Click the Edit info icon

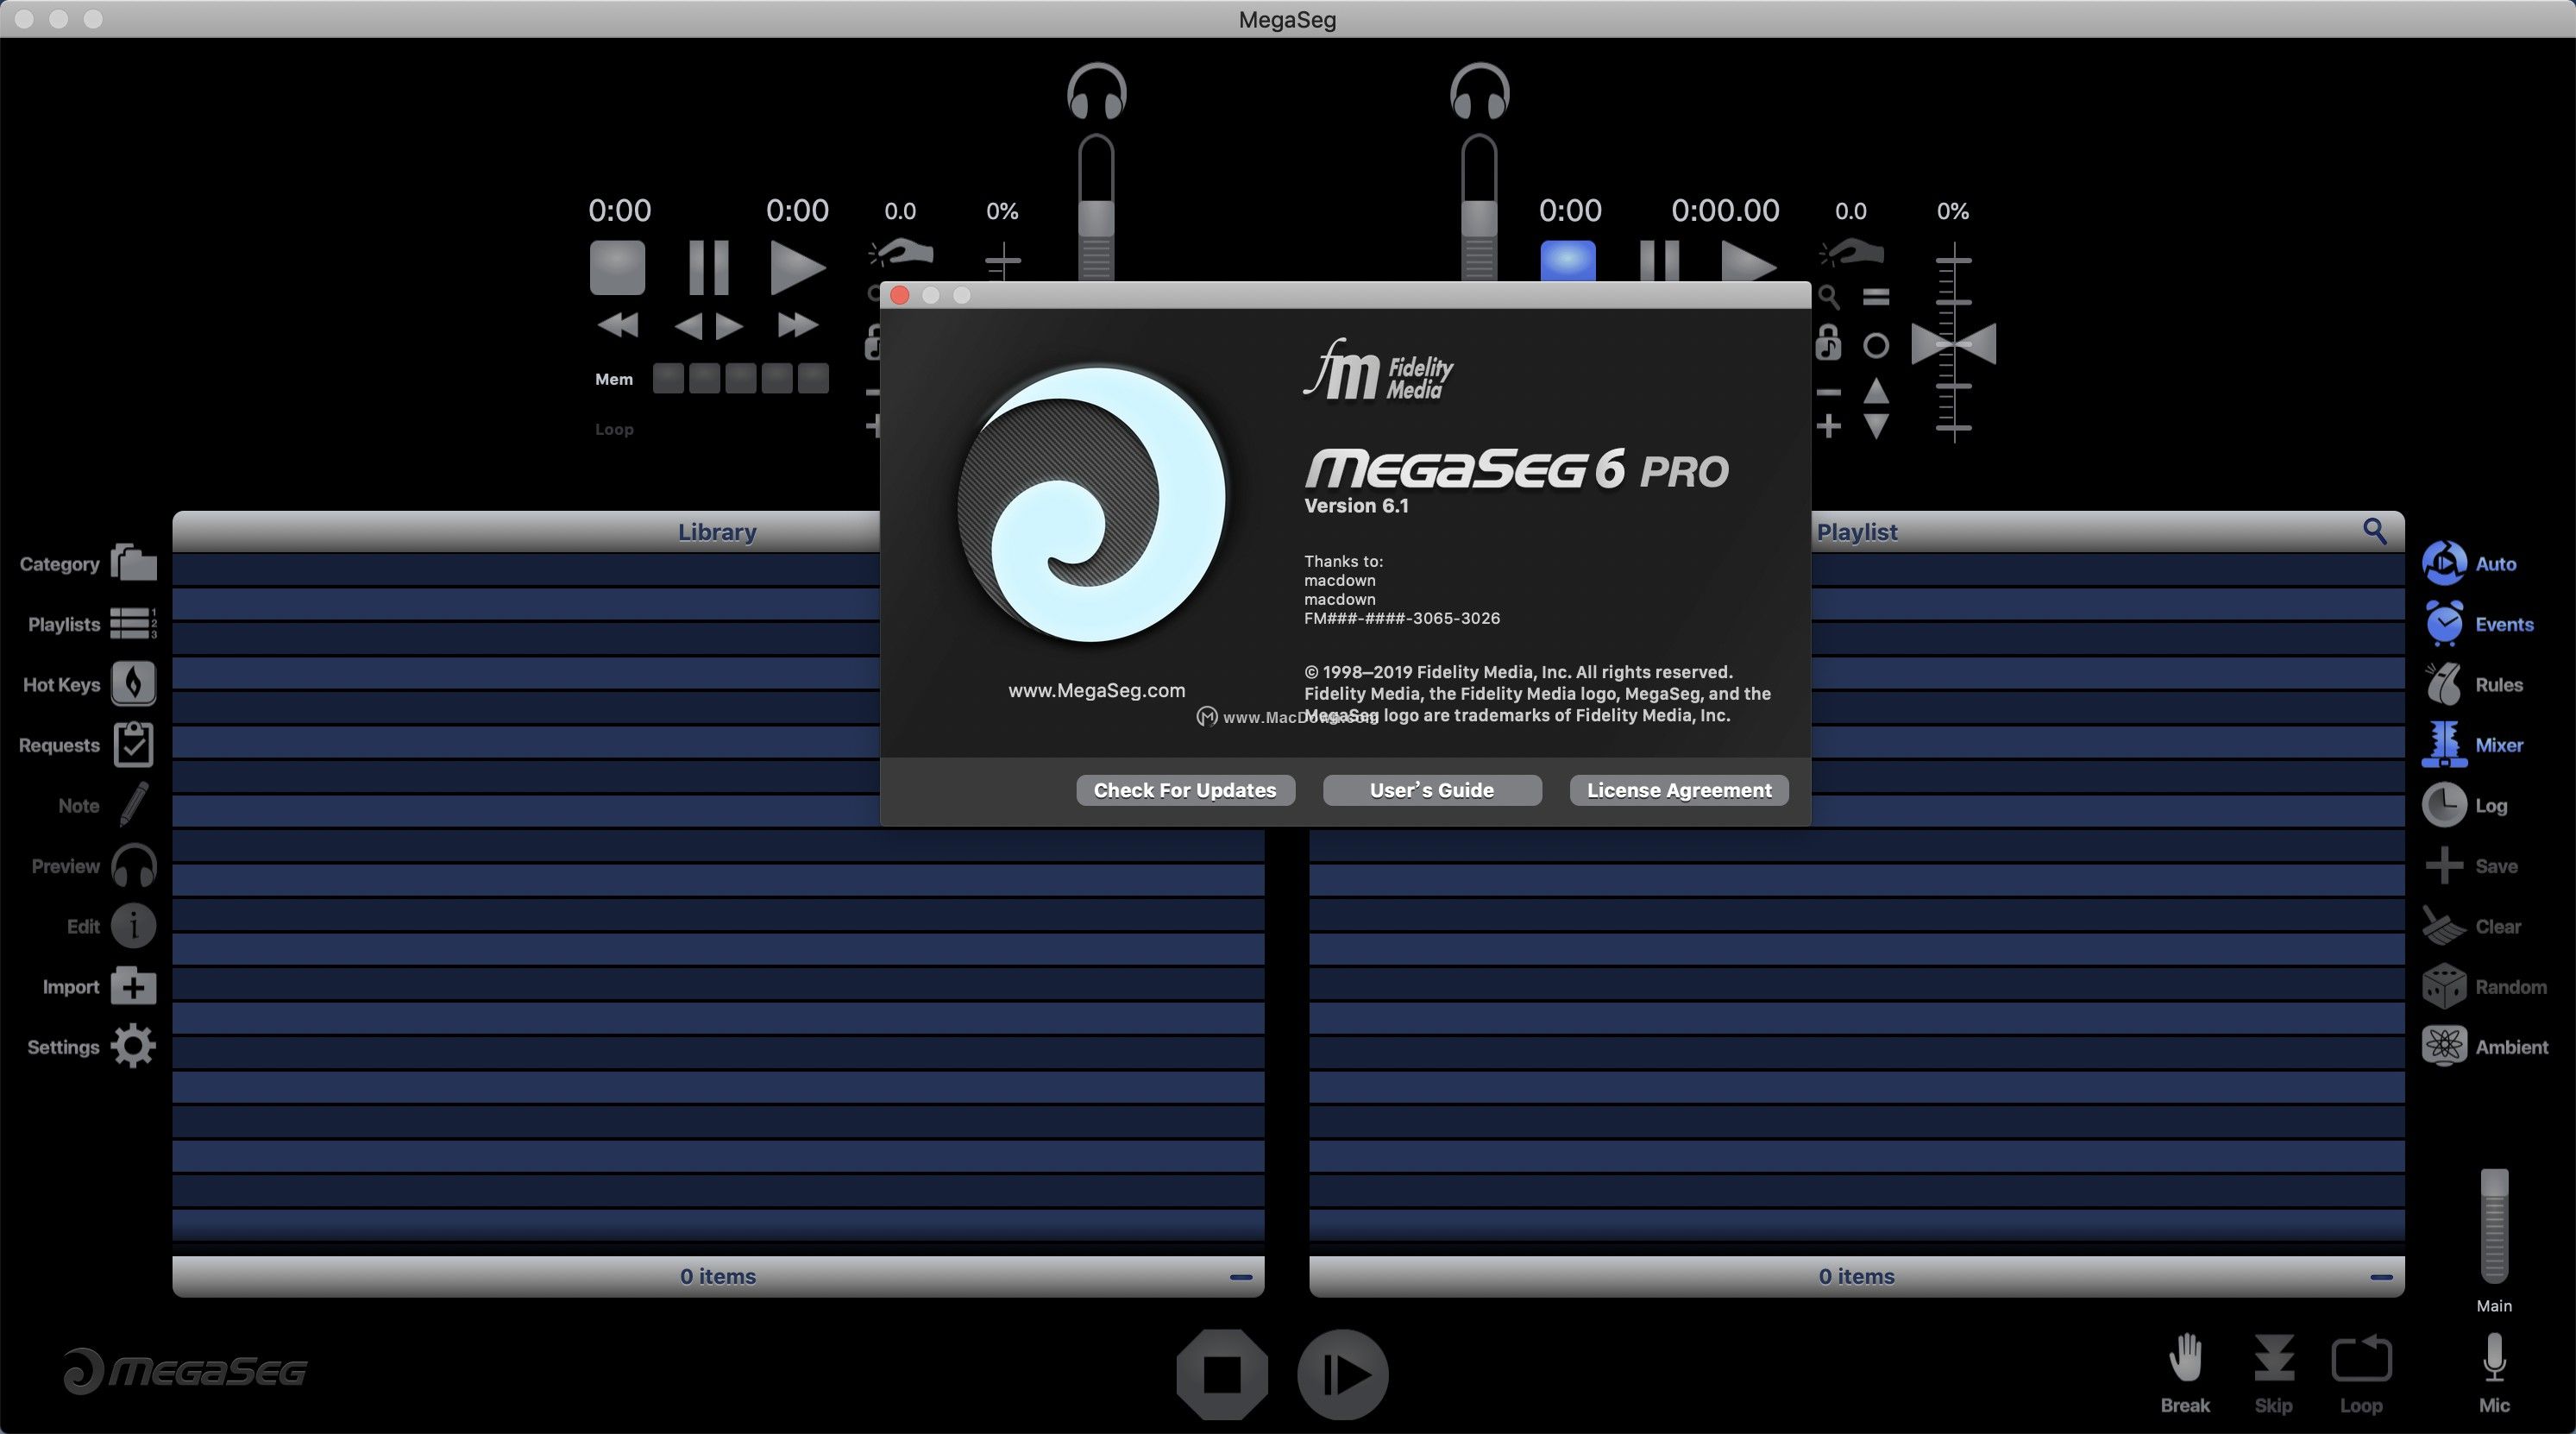click(x=133, y=926)
